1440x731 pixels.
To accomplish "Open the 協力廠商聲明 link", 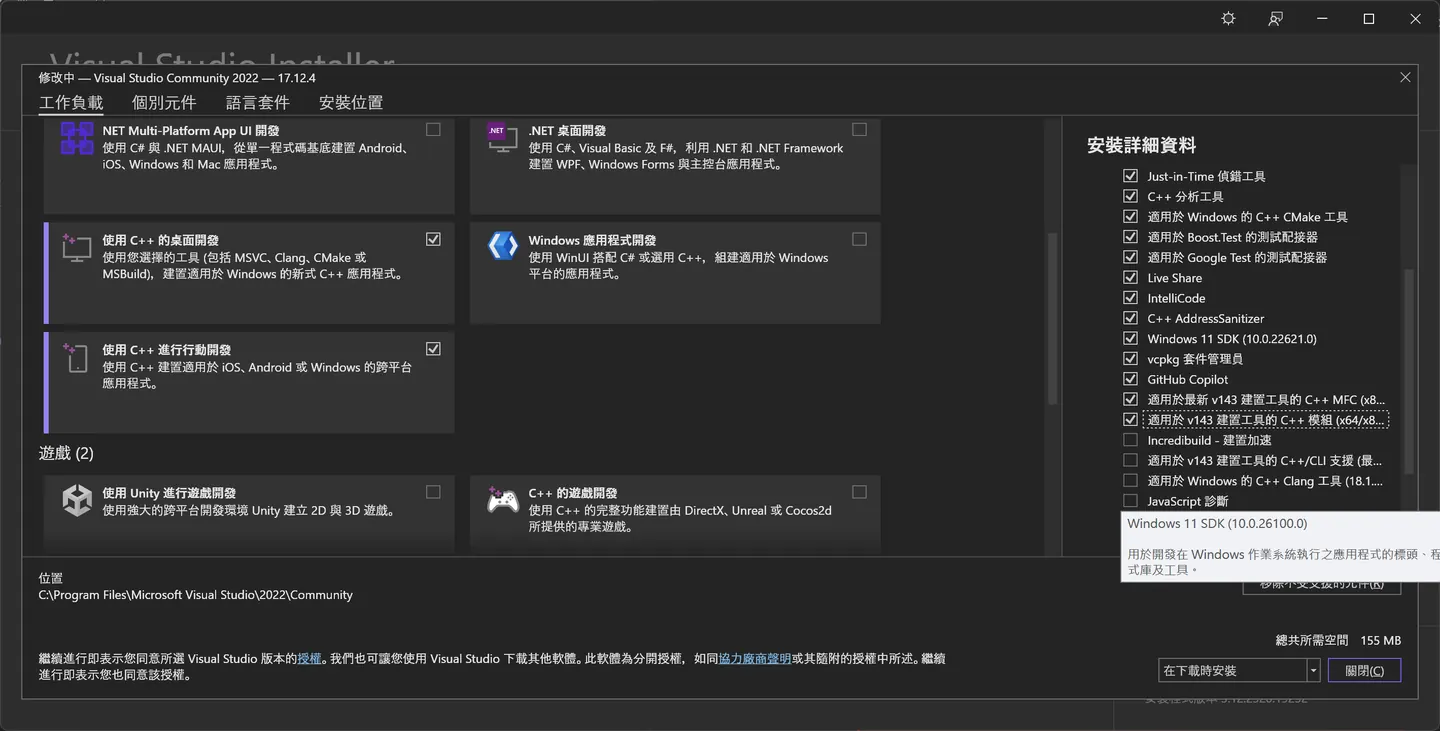I will pyautogui.click(x=755, y=658).
